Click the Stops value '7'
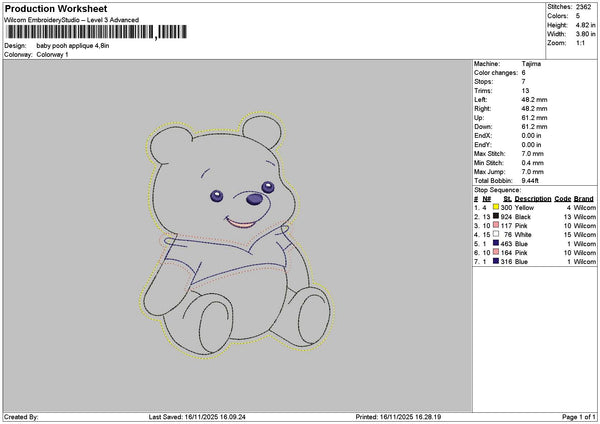This screenshot has height=424, width=600. coord(523,82)
